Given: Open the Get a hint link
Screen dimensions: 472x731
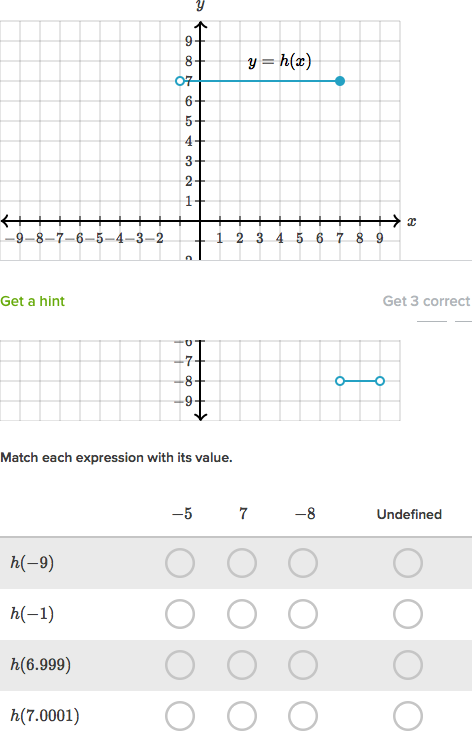Looking at the screenshot, I should tap(33, 301).
